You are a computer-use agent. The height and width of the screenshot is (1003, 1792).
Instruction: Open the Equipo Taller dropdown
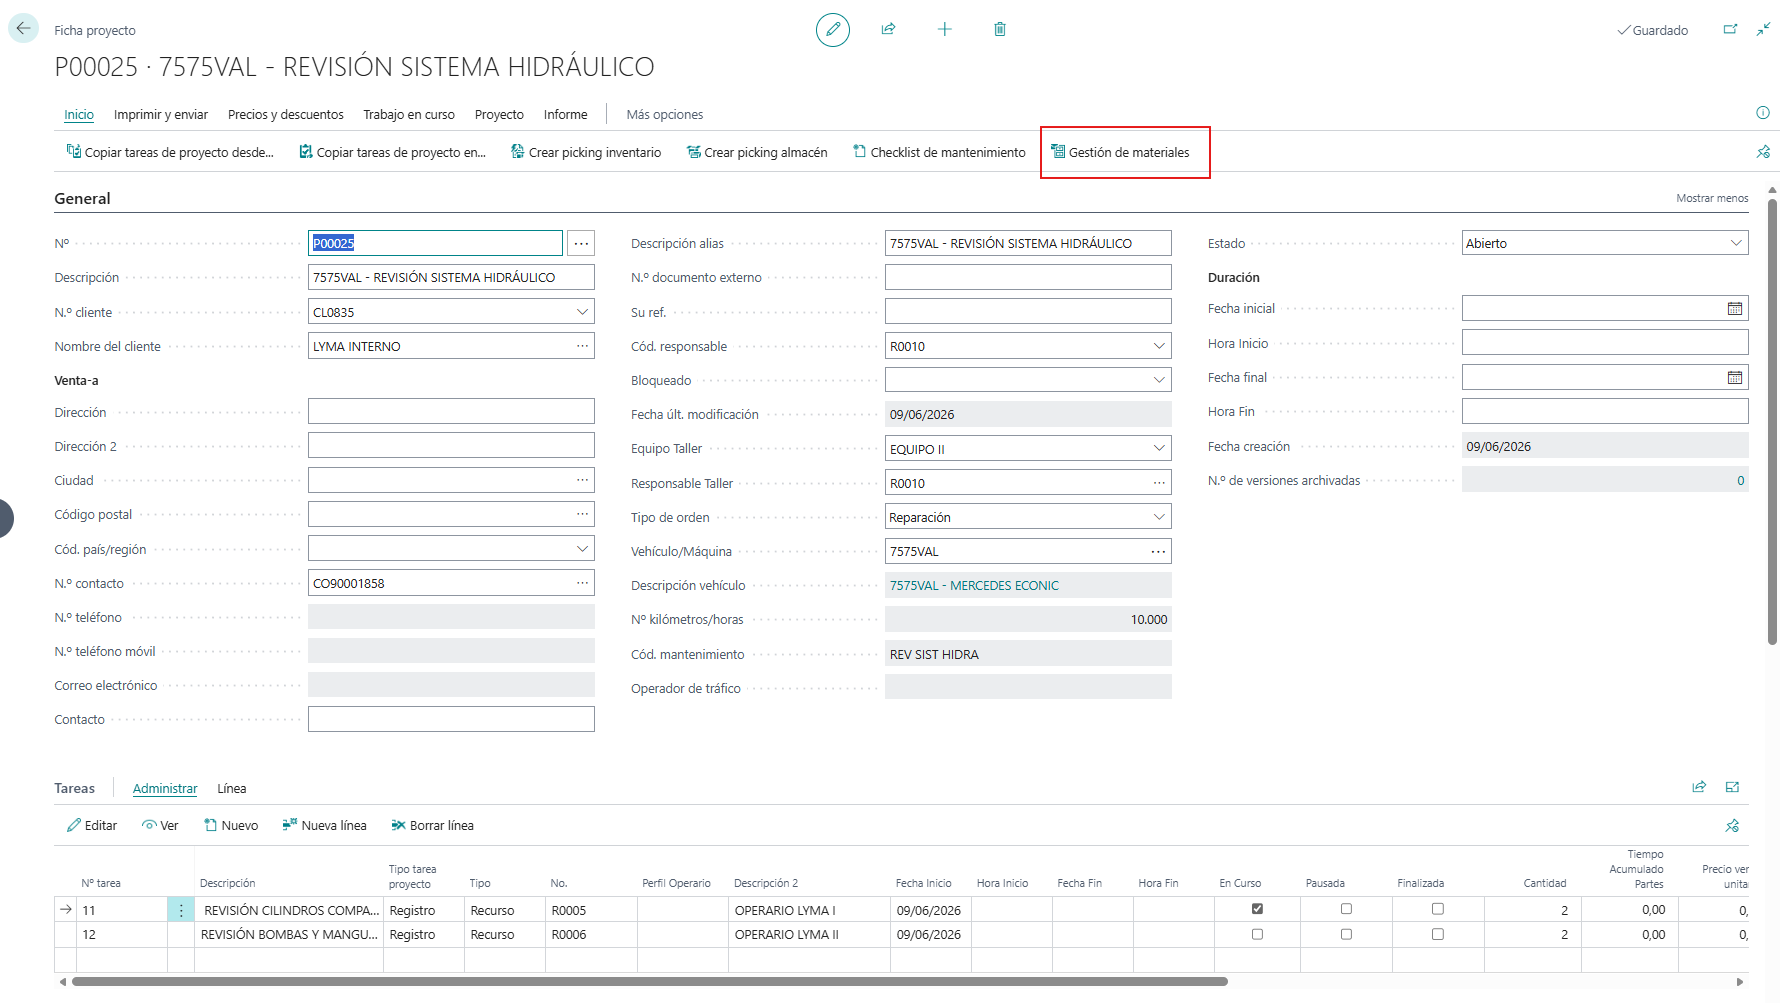coord(1159,449)
